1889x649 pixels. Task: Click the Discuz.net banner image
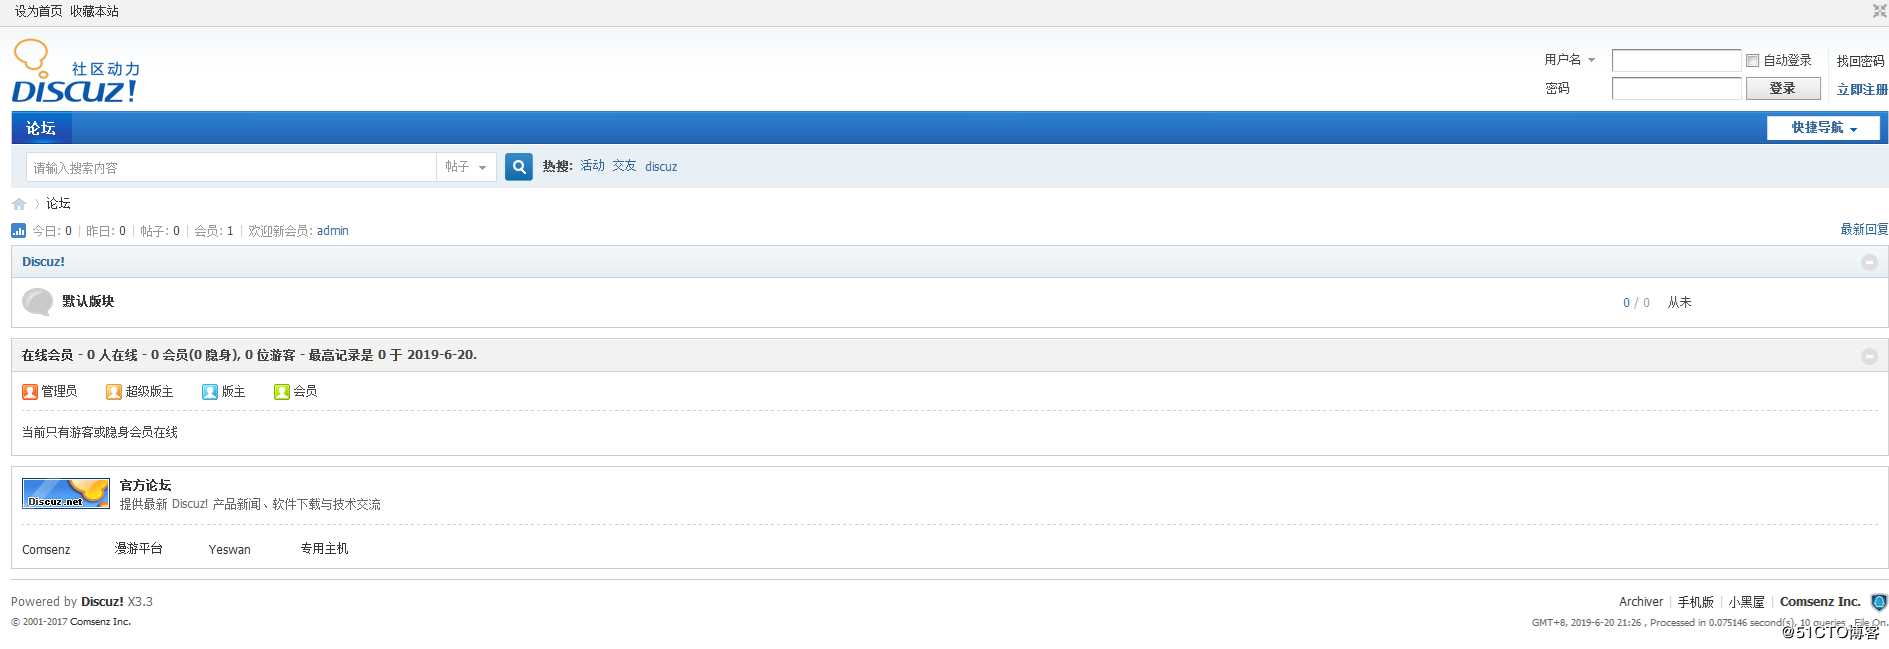click(66, 493)
